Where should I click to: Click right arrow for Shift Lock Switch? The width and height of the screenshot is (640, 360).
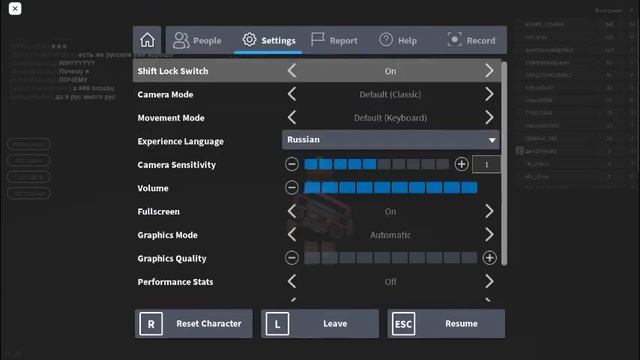489,71
